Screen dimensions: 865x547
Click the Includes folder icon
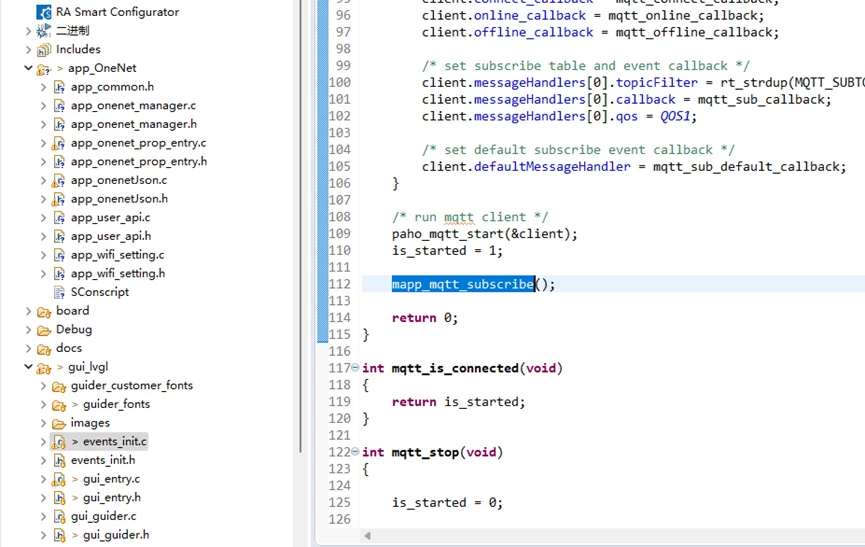click(x=44, y=50)
